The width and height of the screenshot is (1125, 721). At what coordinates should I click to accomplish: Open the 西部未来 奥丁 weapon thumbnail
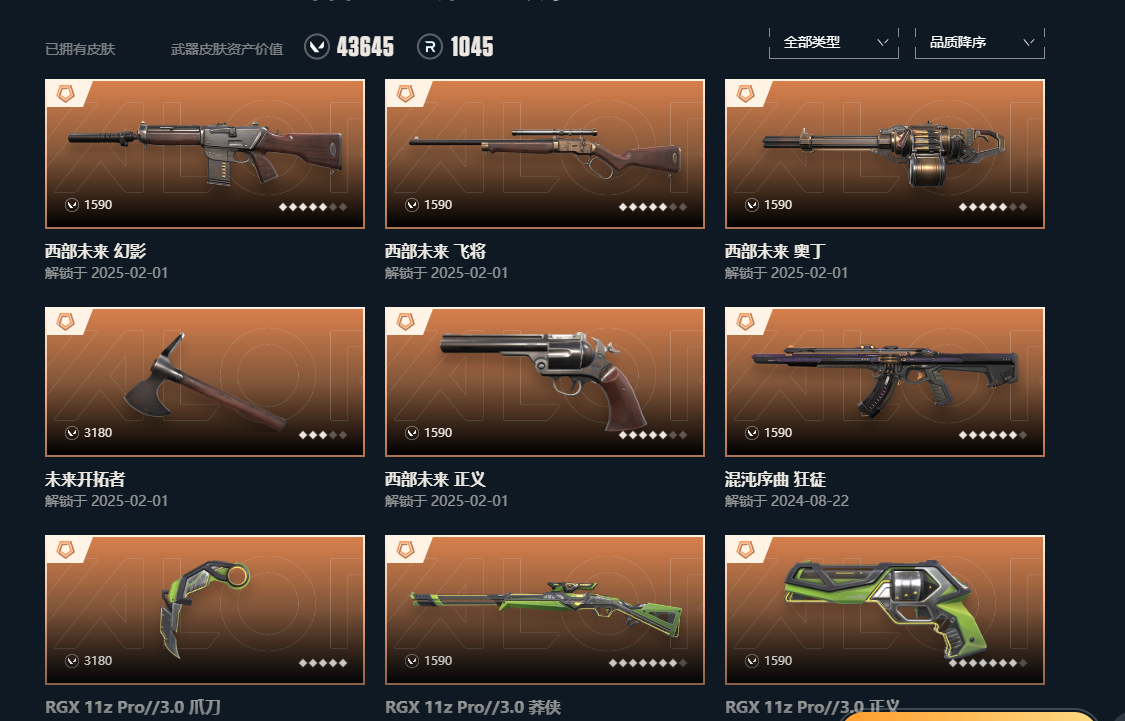tap(885, 154)
